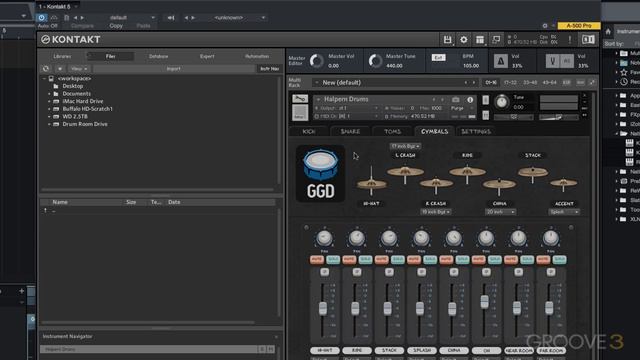The height and width of the screenshot is (360, 640).
Task: Toggle Kontakt's minimized view icon
Action: point(496,40)
